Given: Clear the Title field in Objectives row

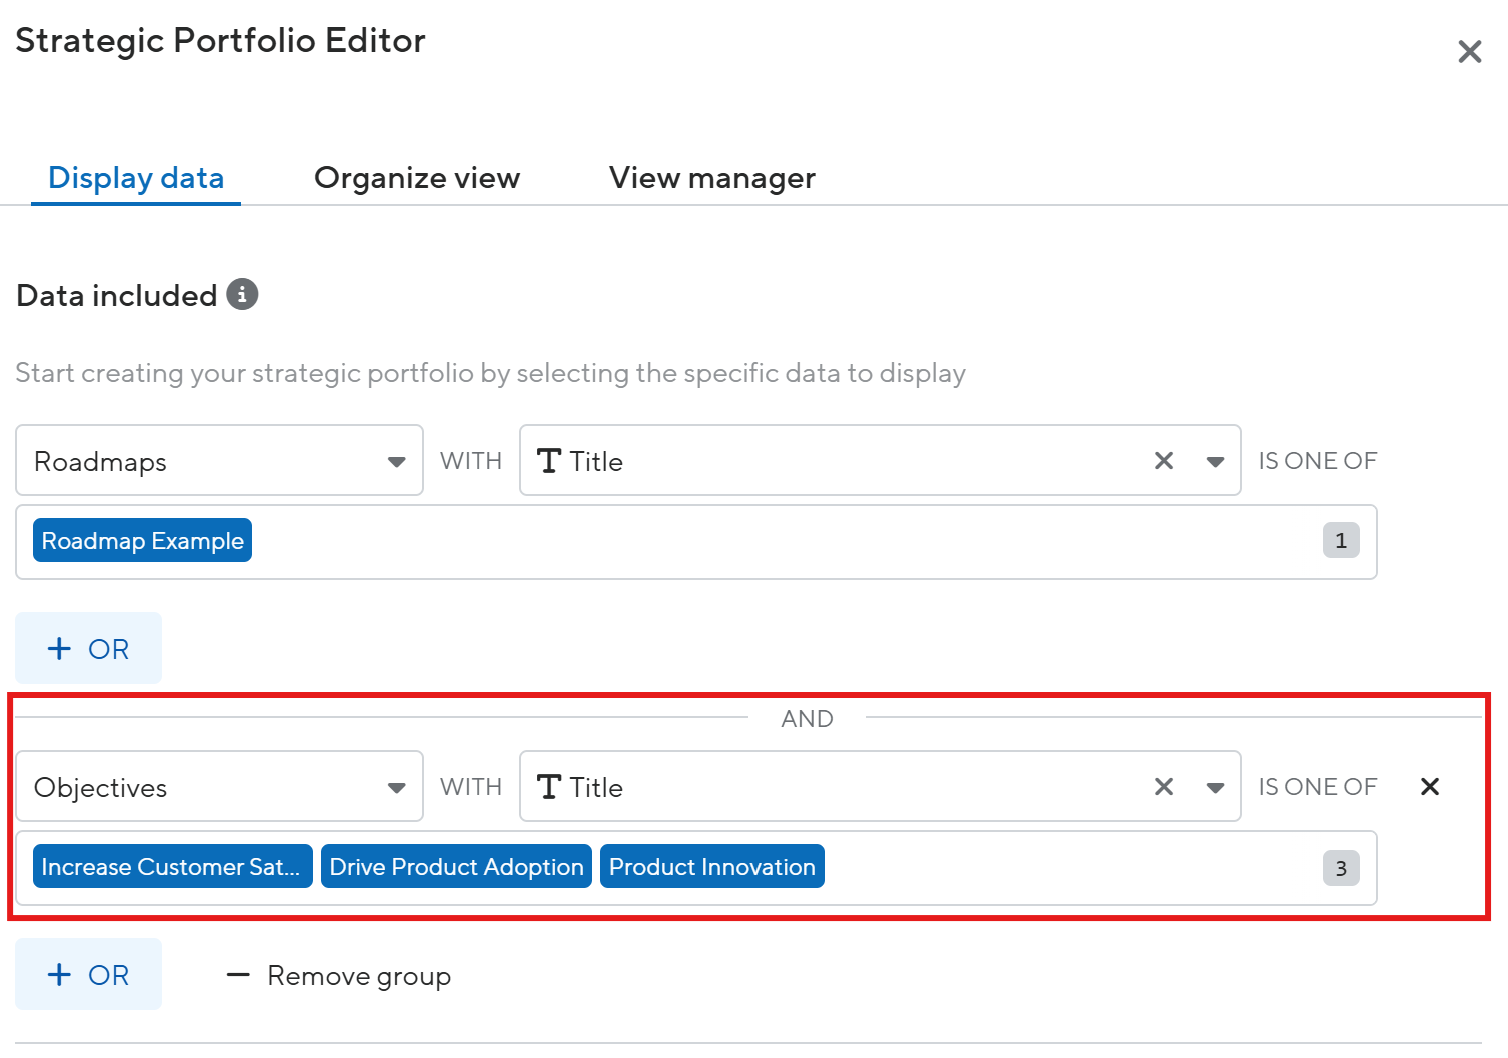Looking at the screenshot, I should (1163, 787).
